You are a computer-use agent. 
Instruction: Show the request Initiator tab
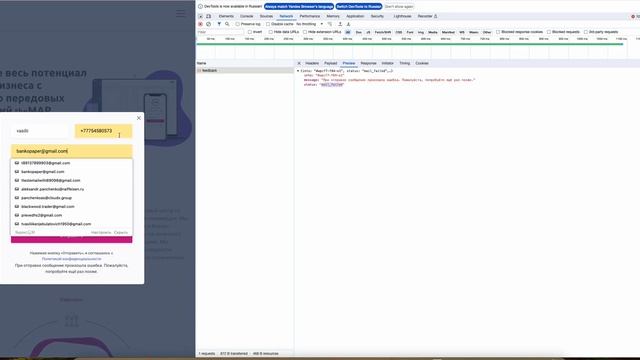pyautogui.click(x=387, y=63)
